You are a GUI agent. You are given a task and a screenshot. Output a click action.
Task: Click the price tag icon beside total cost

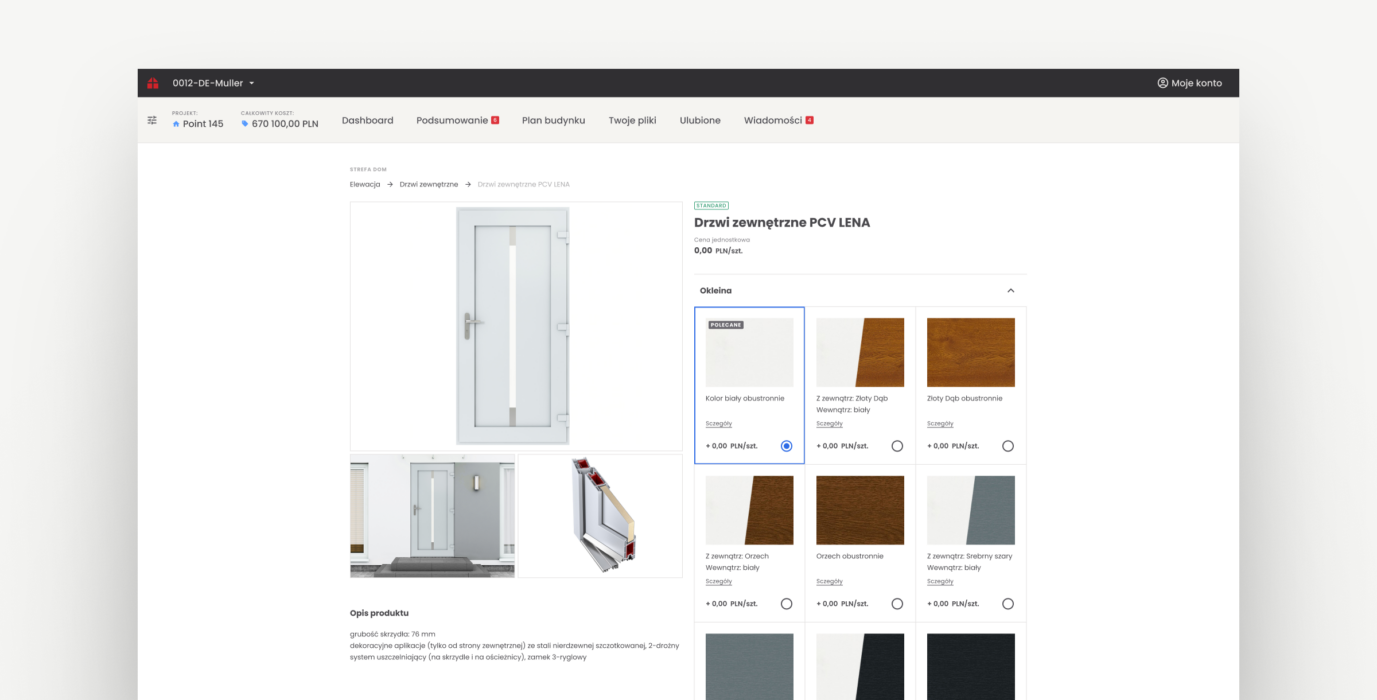tap(245, 124)
